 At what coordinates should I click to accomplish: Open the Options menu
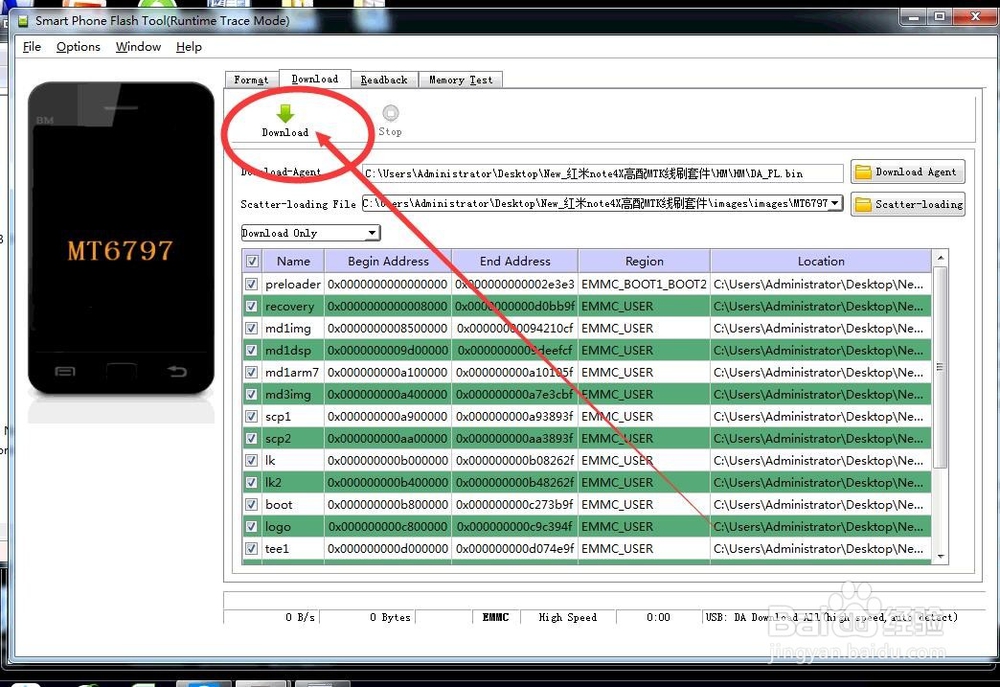click(x=78, y=47)
